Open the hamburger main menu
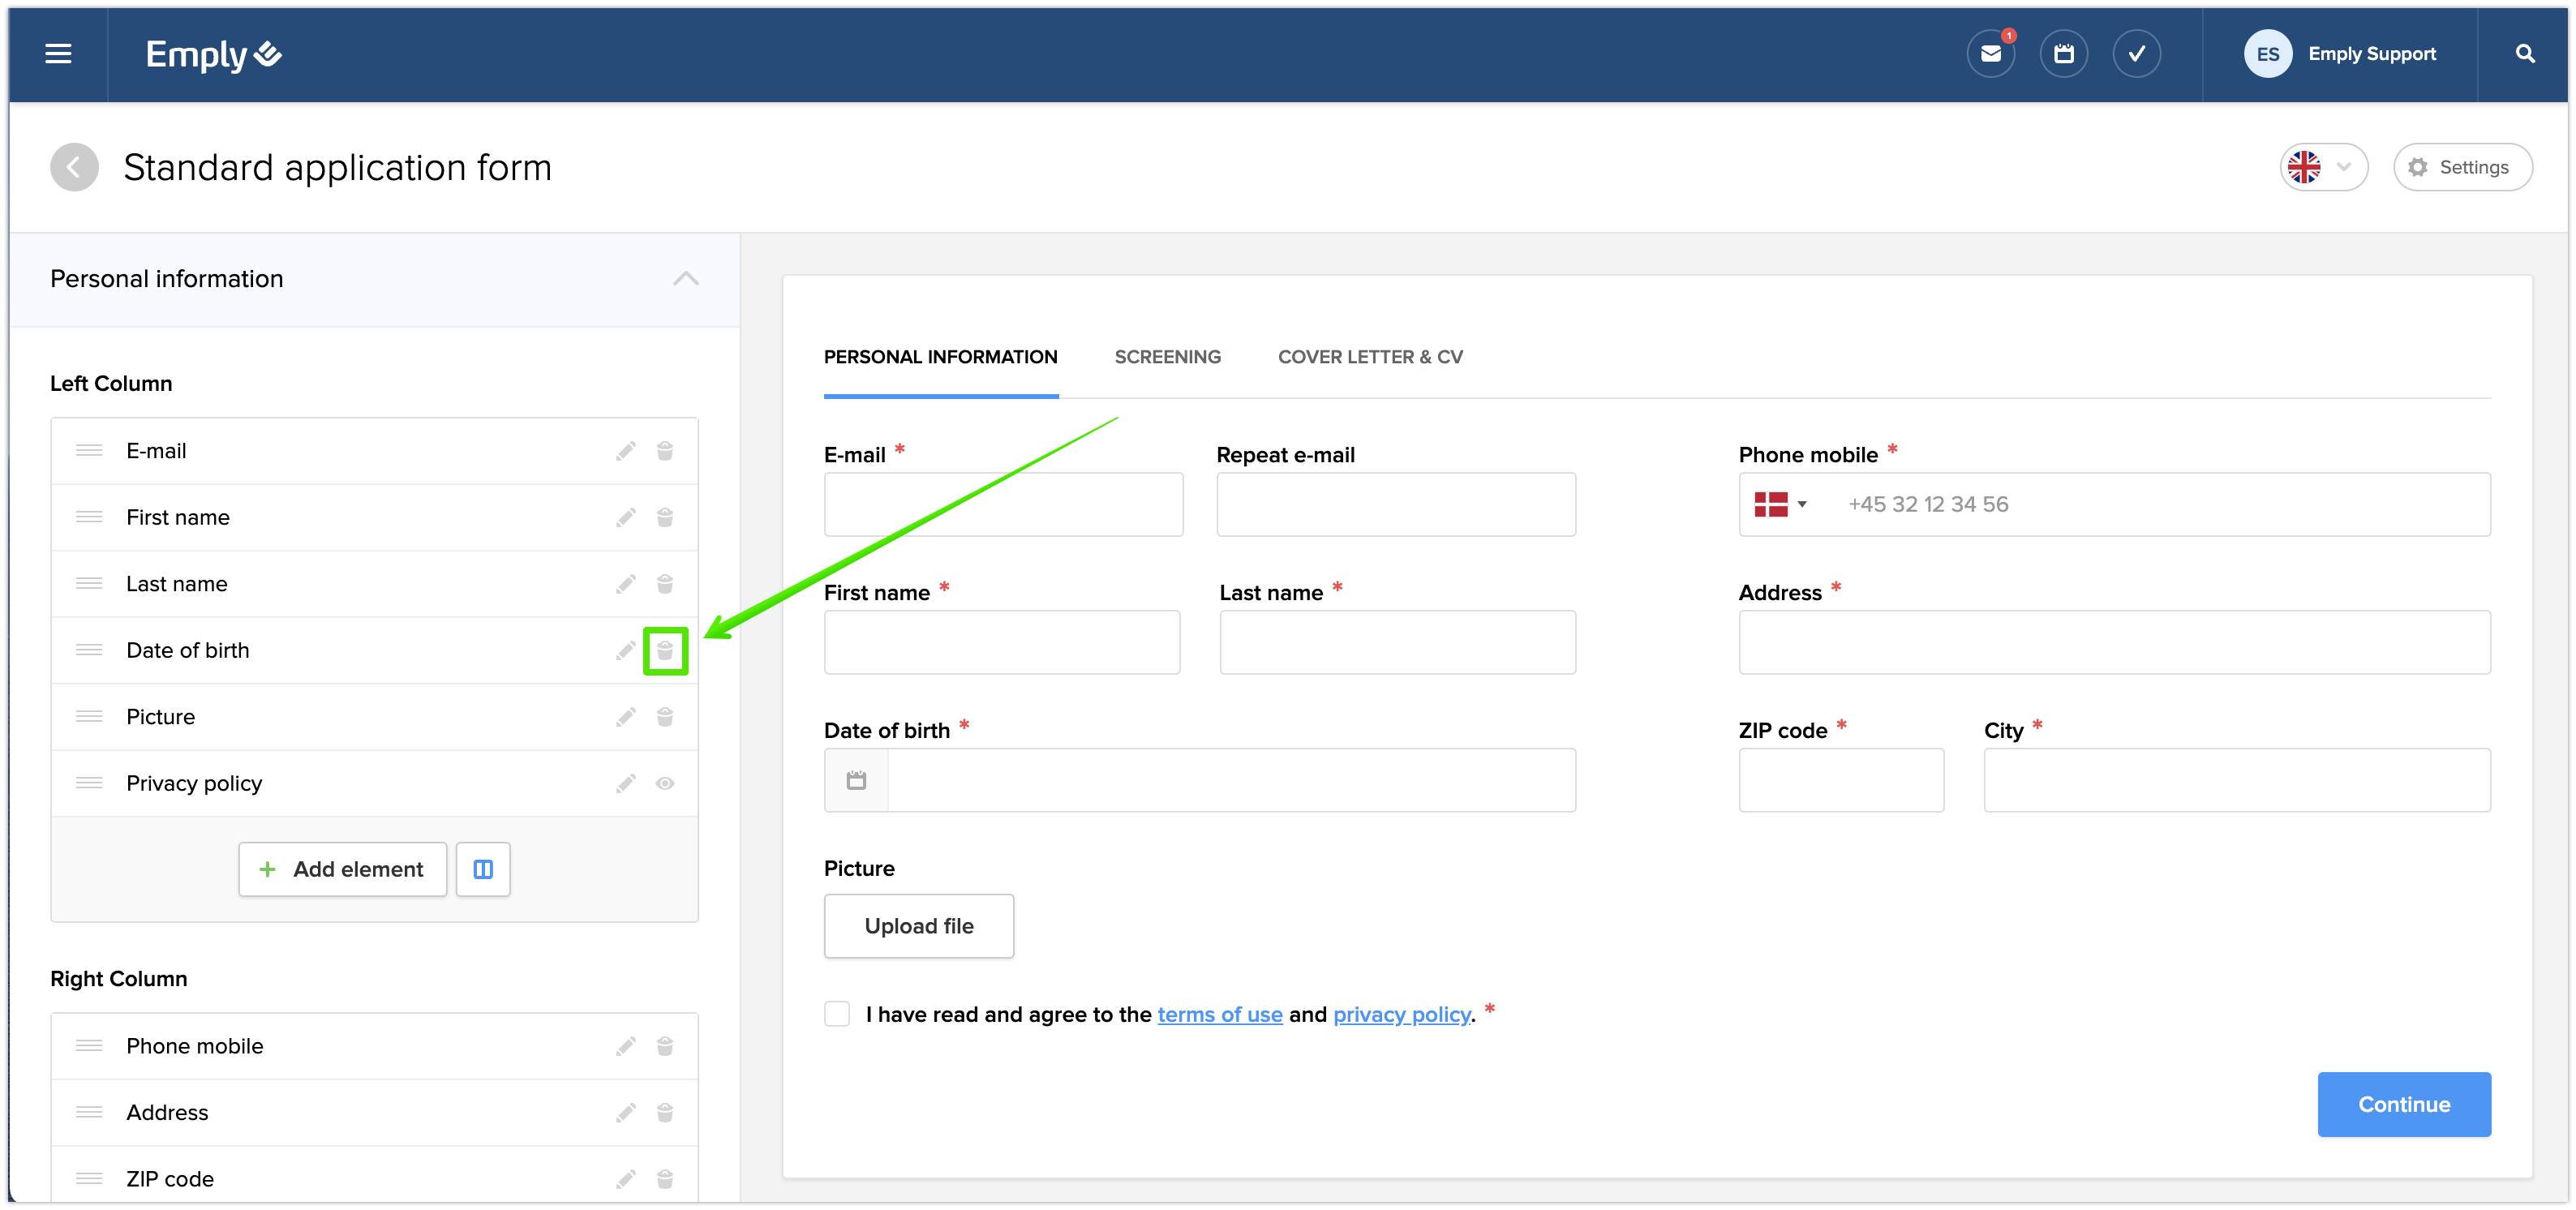 pyautogui.click(x=58, y=54)
